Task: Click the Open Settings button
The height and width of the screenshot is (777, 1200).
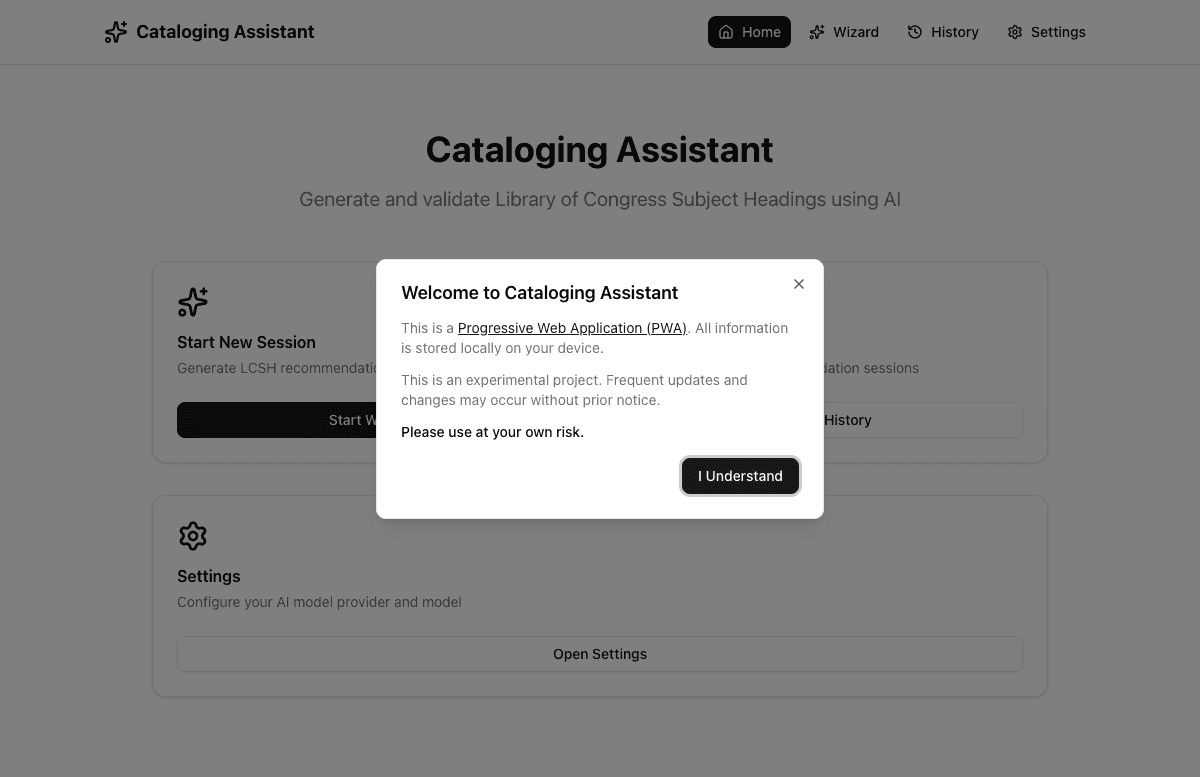Action: (600, 654)
